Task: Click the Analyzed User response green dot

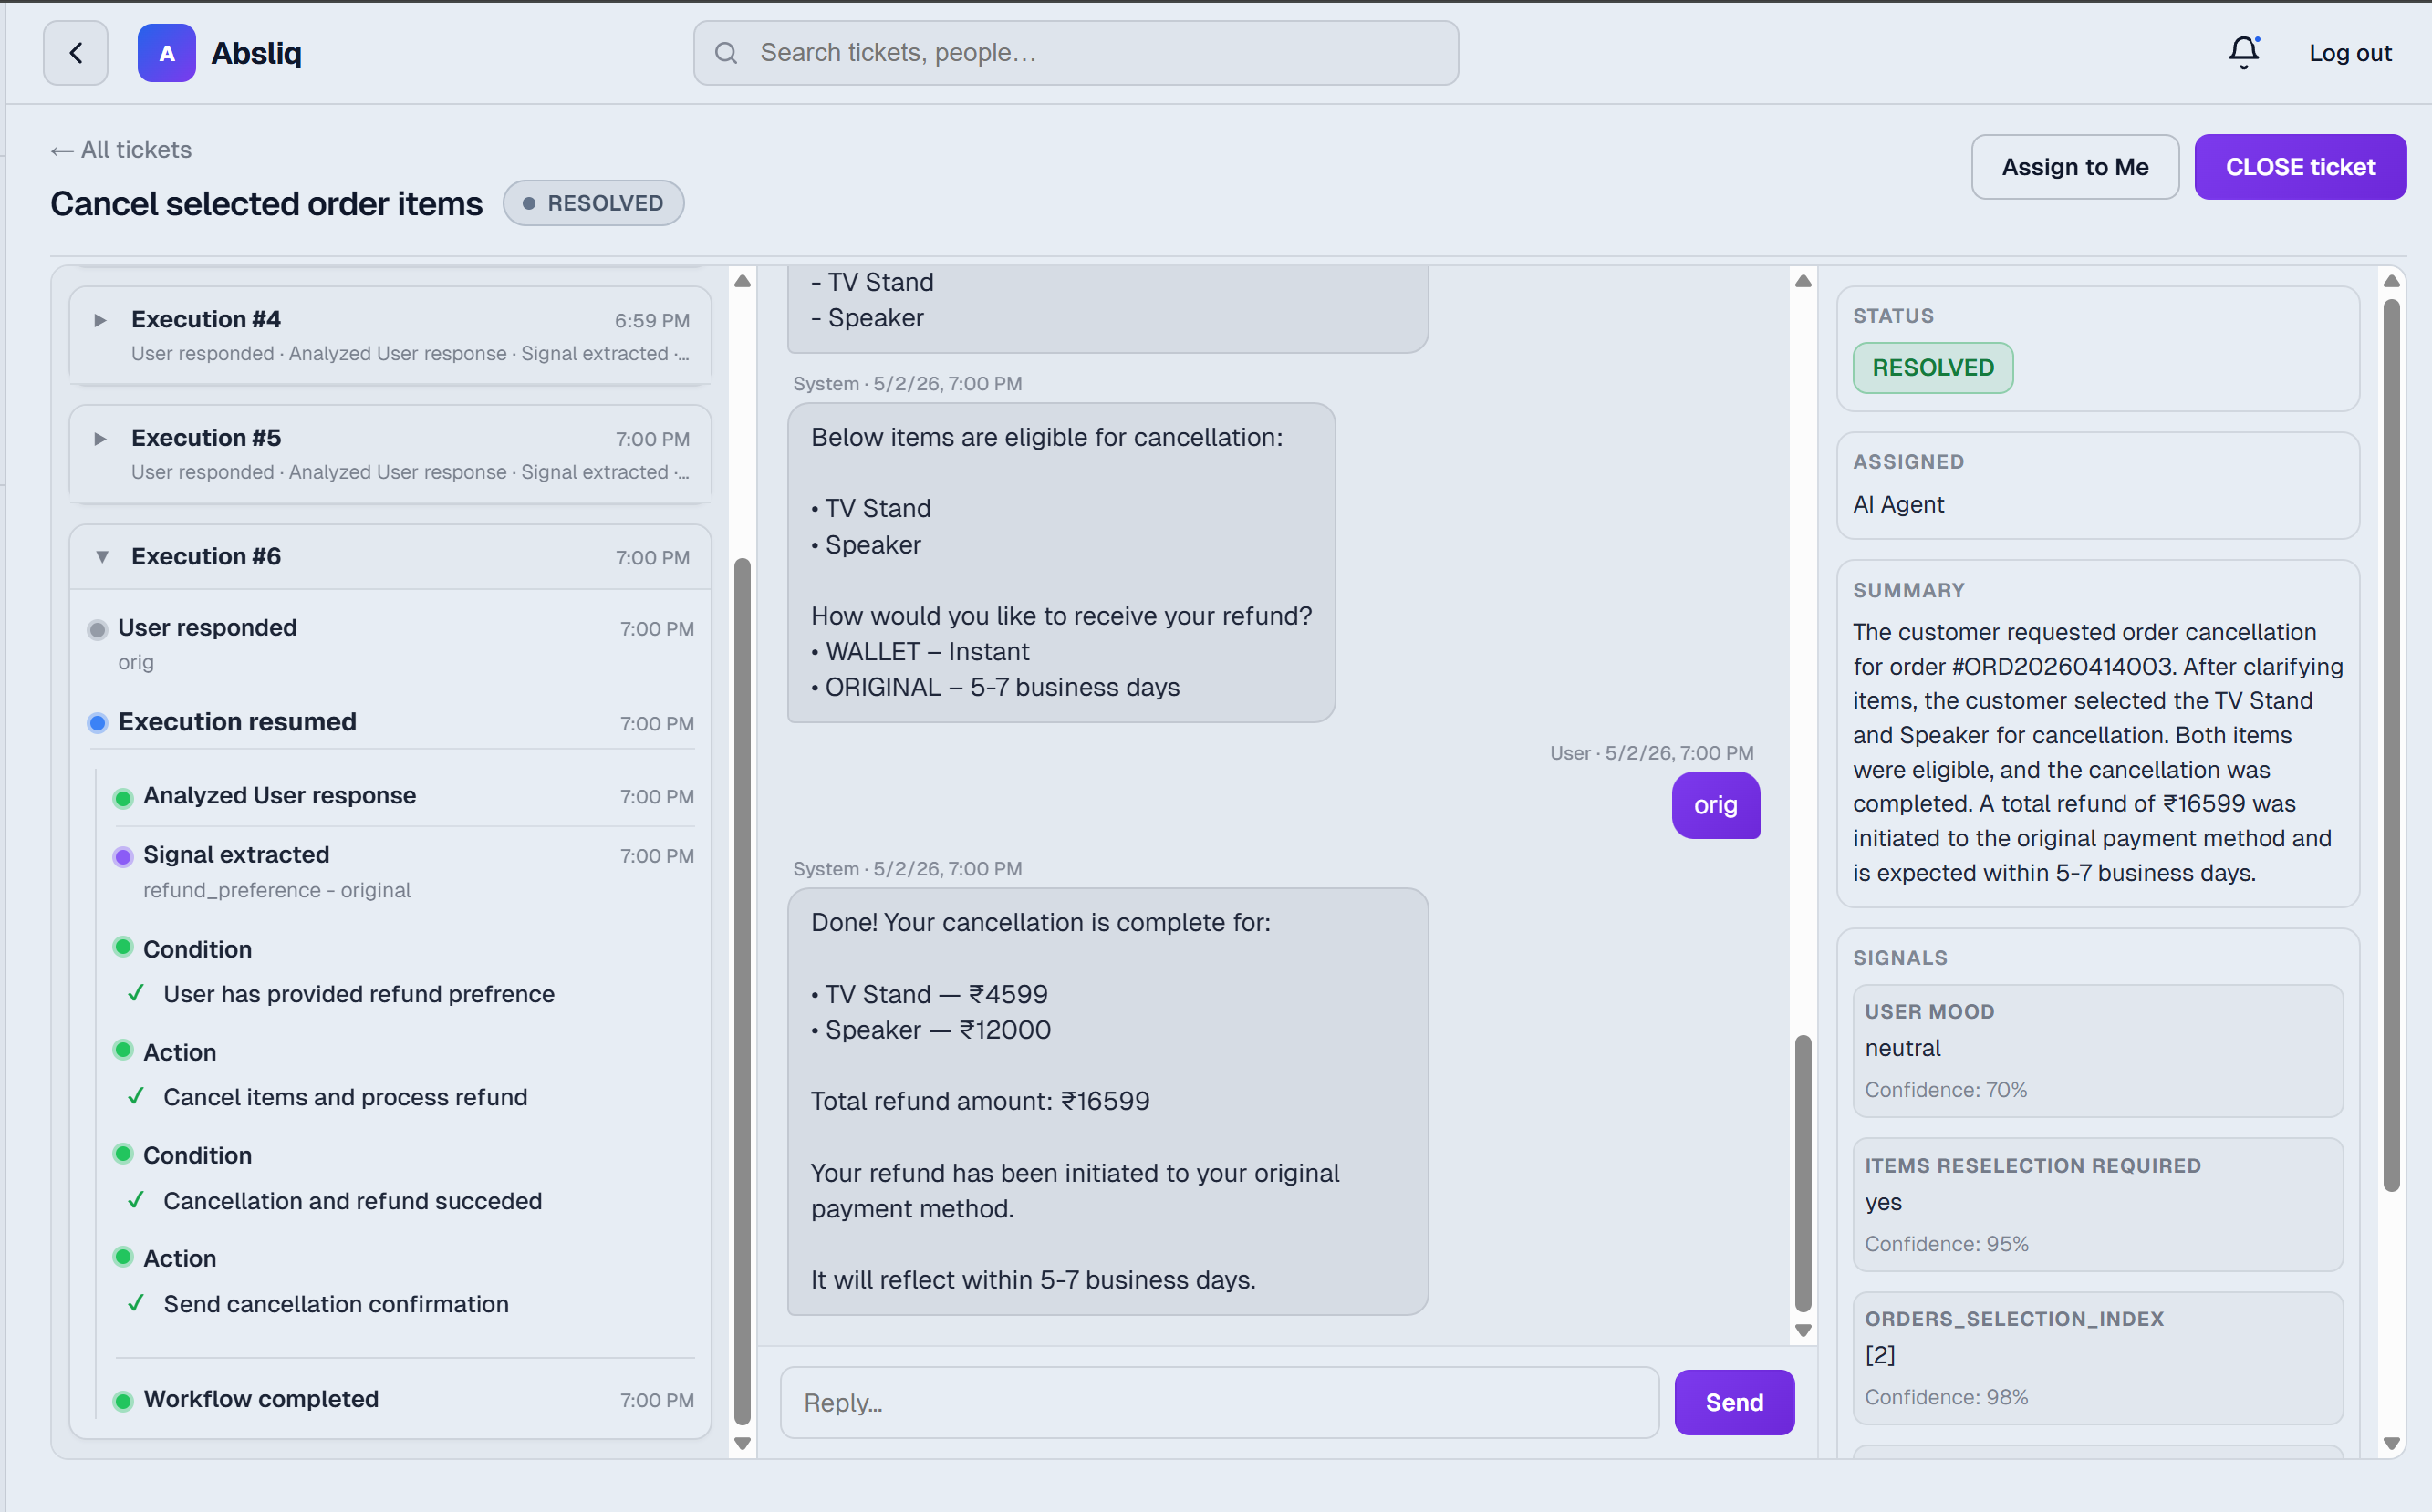Action: pyautogui.click(x=123, y=798)
